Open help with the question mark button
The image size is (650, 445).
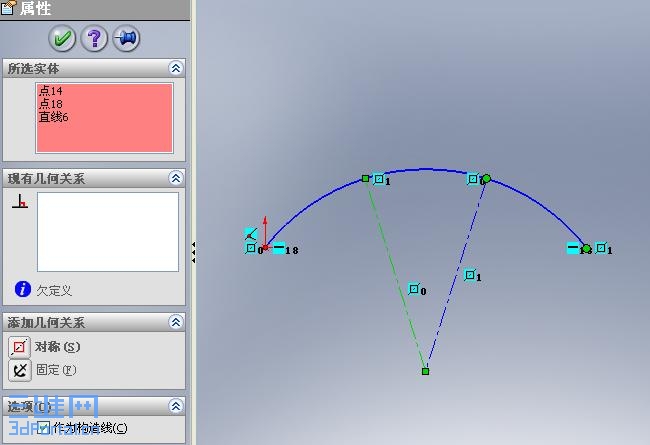[x=94, y=39]
